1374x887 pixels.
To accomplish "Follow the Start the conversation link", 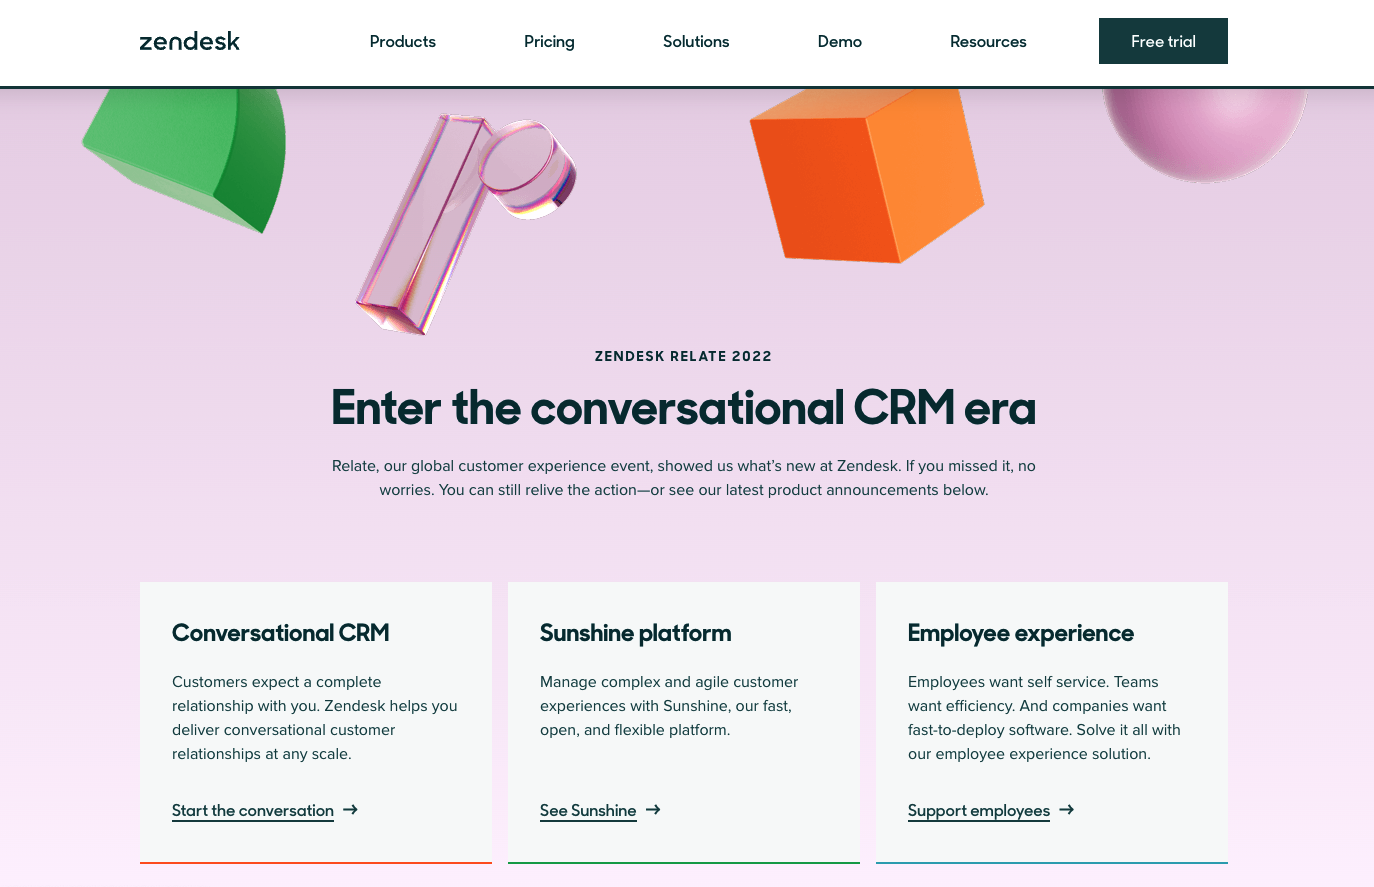I will (x=253, y=810).
